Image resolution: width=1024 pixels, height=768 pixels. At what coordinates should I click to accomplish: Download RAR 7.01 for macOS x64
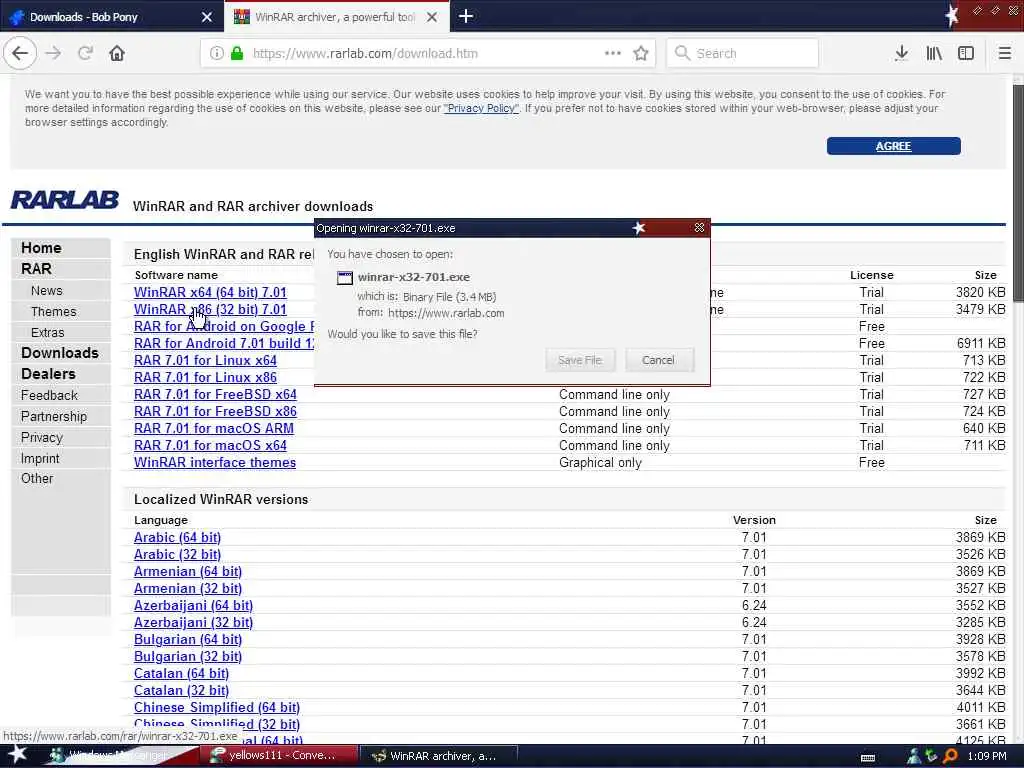click(x=210, y=445)
